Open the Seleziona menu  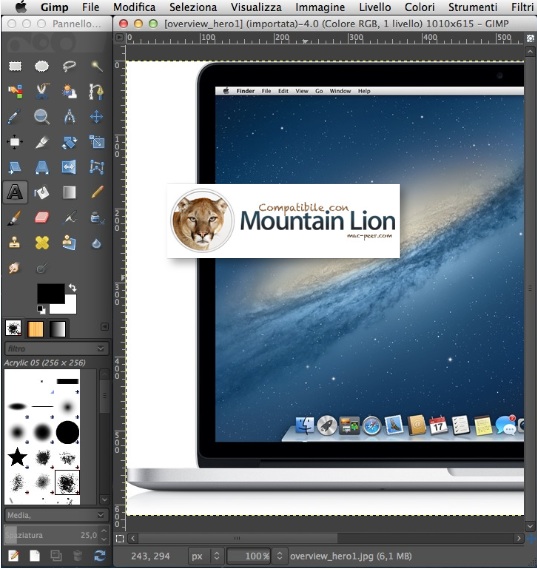coord(193,7)
